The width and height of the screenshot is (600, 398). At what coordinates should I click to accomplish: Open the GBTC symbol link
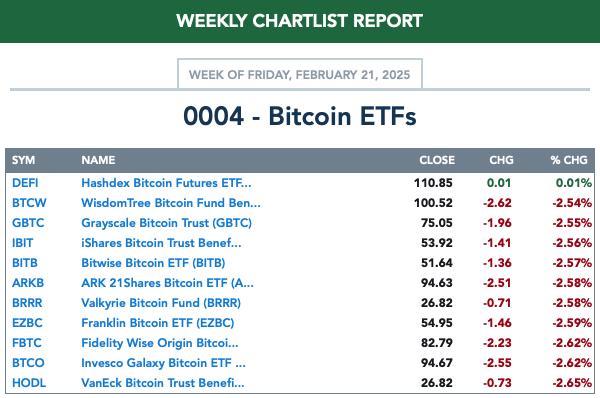[28, 223]
